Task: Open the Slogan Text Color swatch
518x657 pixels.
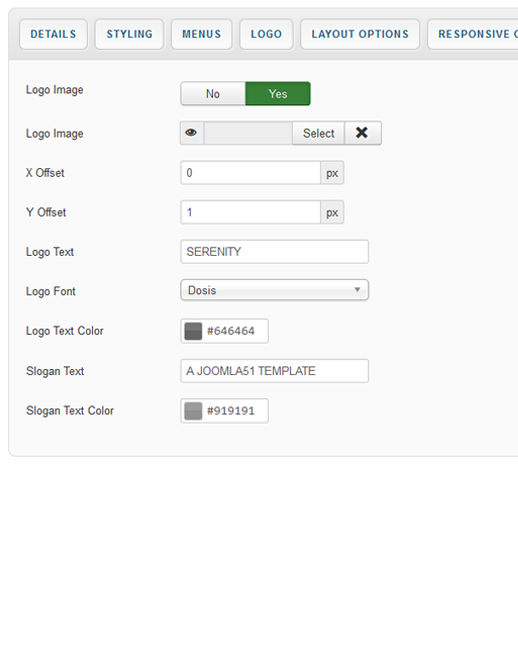Action: tap(193, 411)
